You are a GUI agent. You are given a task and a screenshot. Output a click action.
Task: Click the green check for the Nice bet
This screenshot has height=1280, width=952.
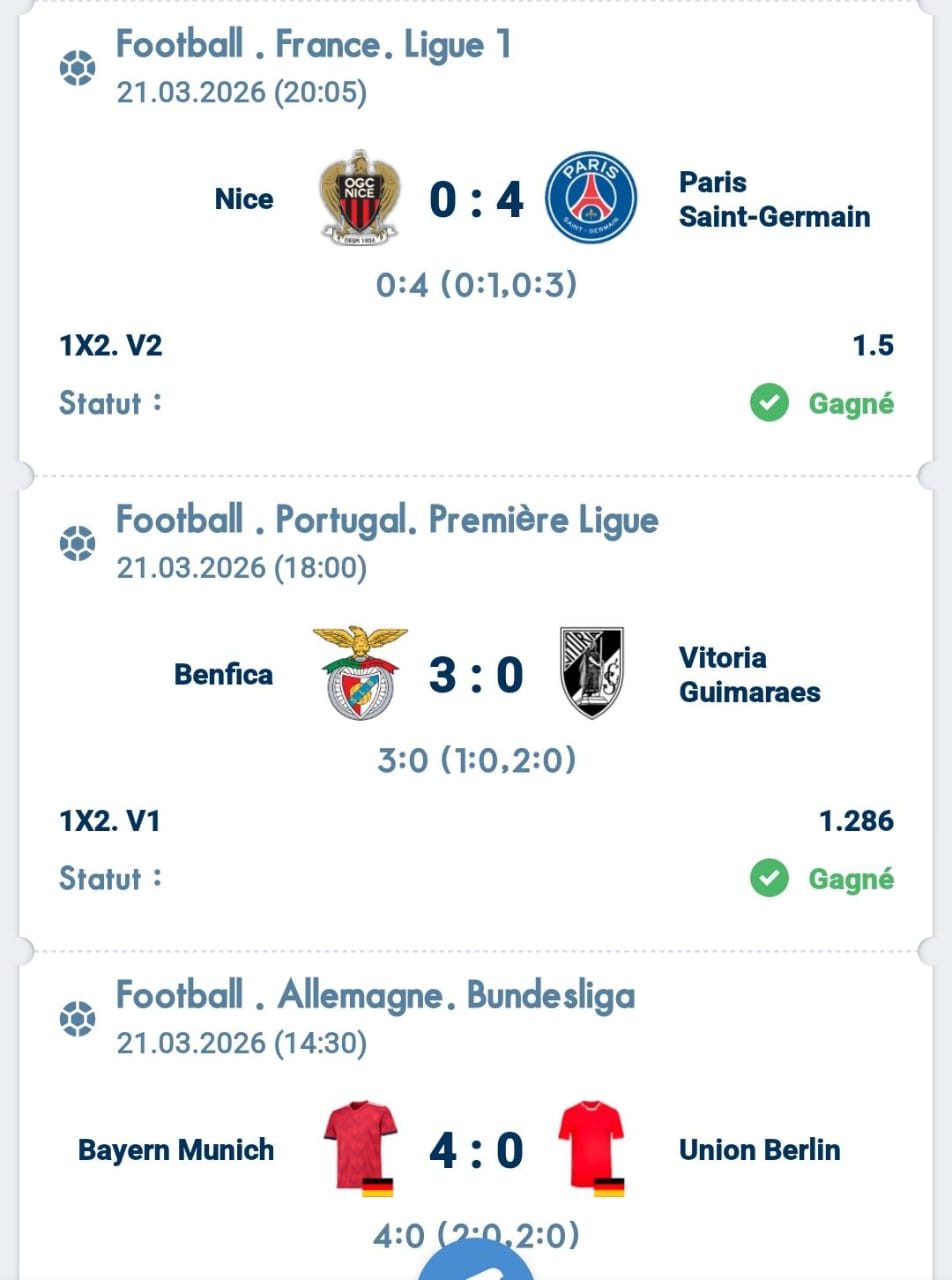(769, 403)
